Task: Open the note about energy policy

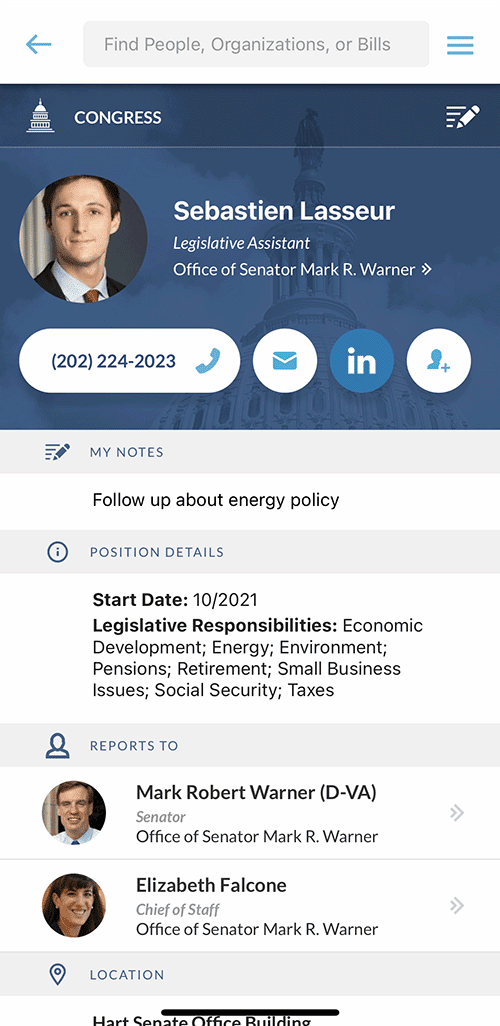Action: pyautogui.click(x=216, y=501)
